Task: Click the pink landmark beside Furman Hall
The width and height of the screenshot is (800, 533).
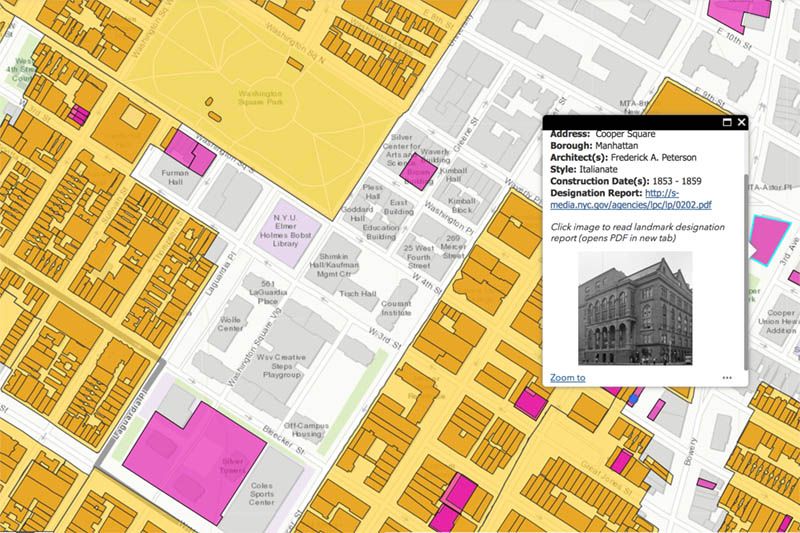Action: [193, 153]
